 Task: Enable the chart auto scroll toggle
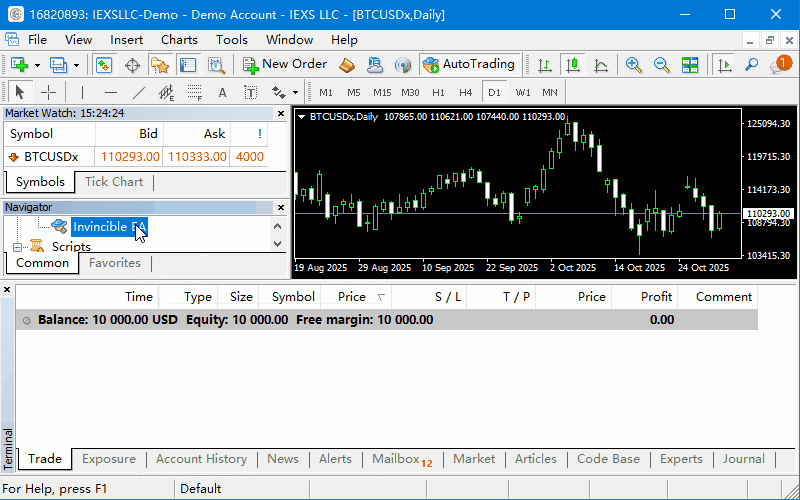click(724, 65)
